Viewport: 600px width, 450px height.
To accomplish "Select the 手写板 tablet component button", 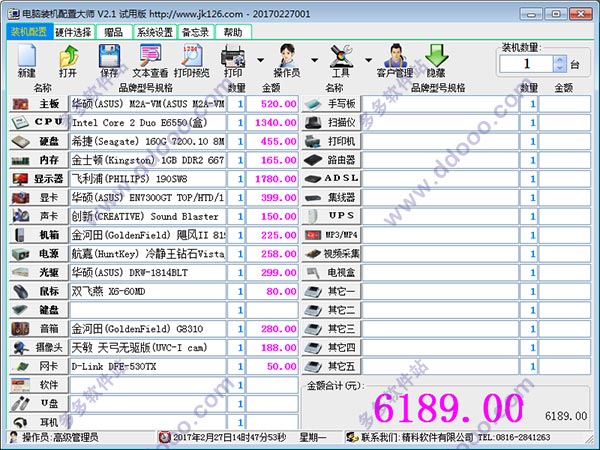I will (331, 104).
